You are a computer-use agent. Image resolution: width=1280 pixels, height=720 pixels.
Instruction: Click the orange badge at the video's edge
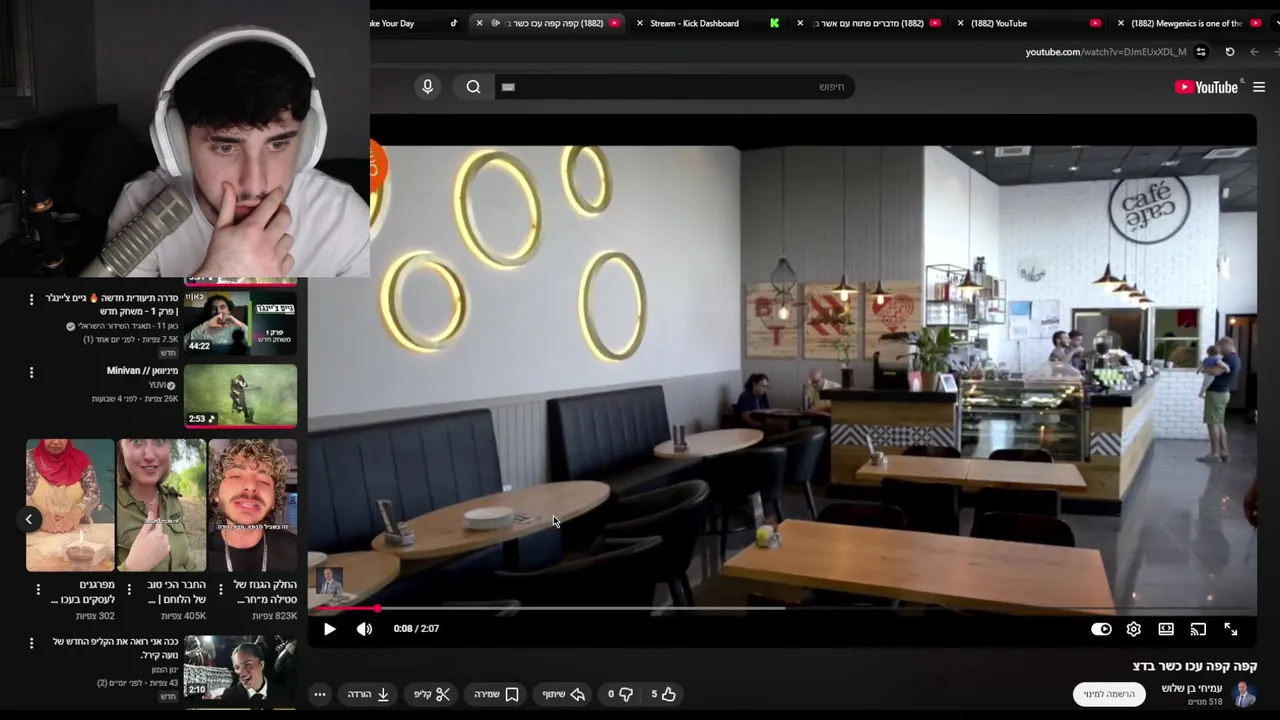378,166
